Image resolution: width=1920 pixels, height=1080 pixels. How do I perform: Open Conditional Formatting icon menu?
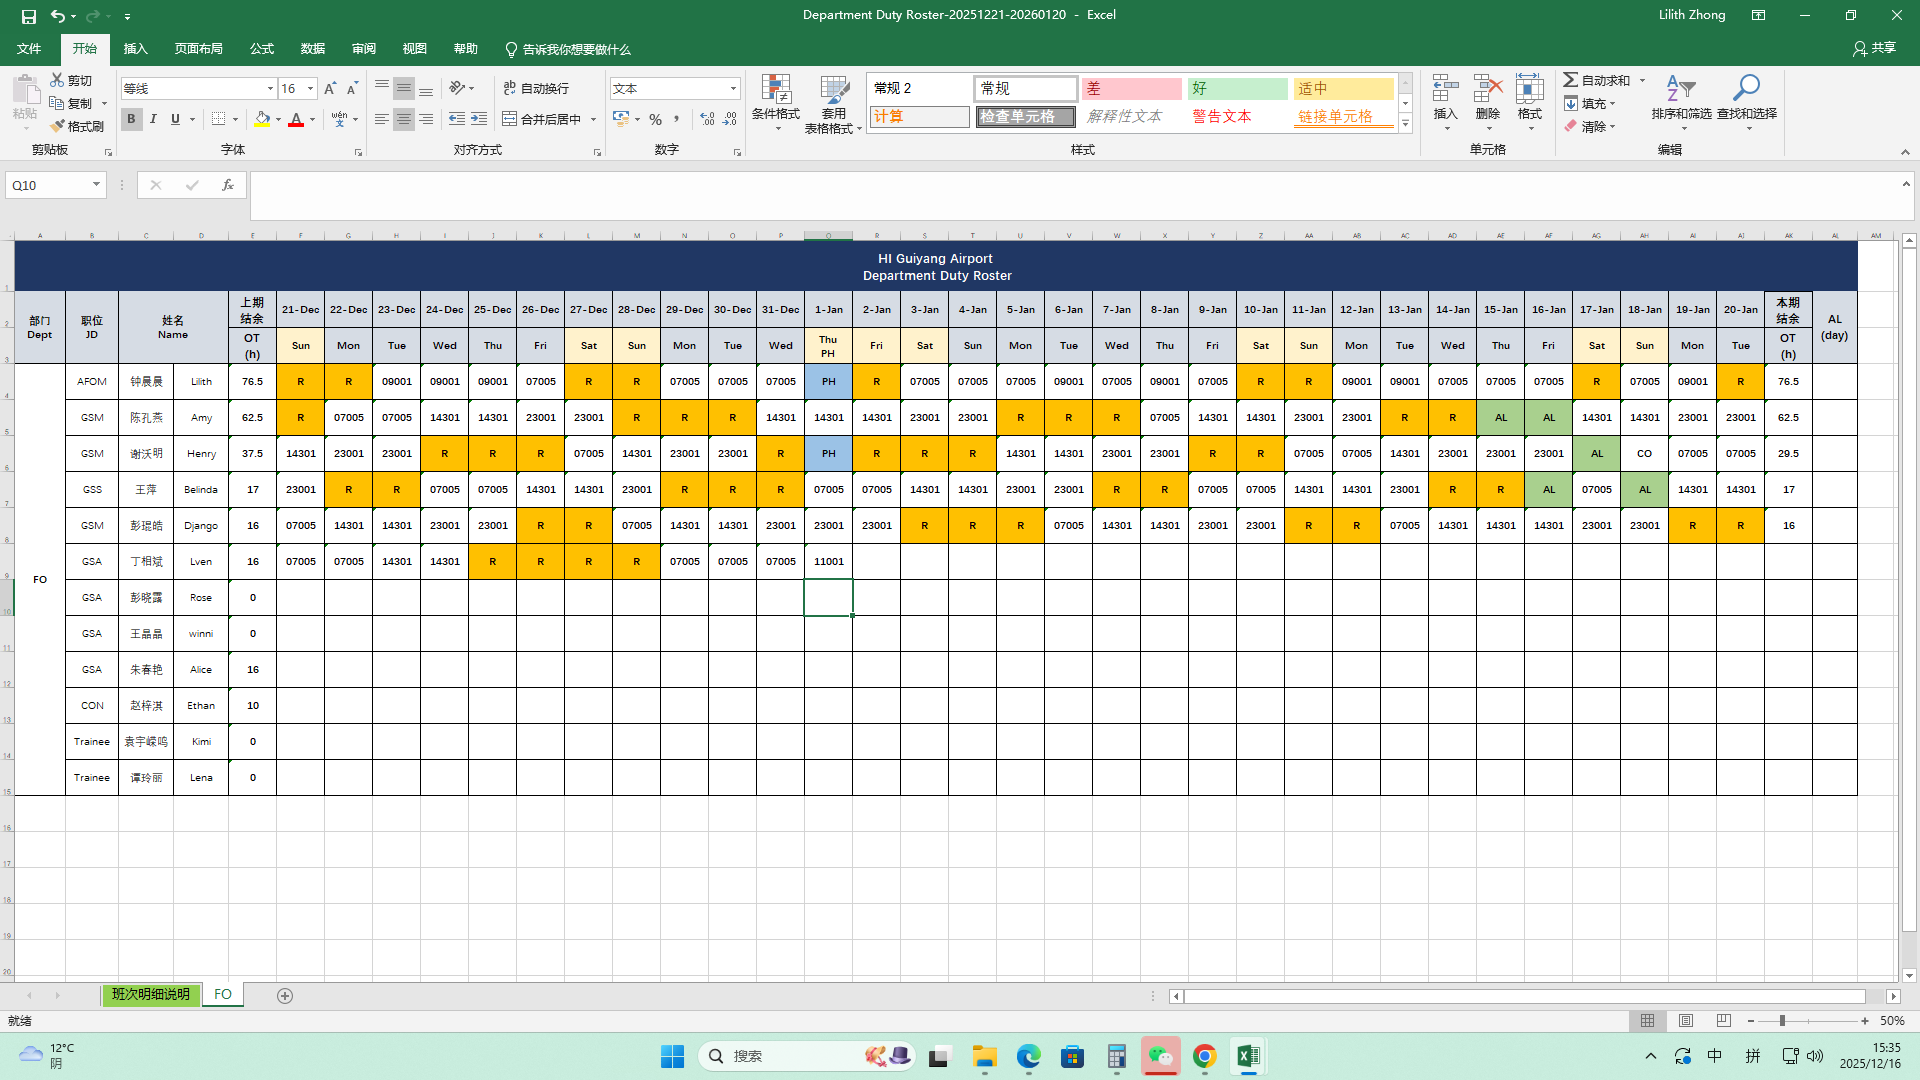775,90
